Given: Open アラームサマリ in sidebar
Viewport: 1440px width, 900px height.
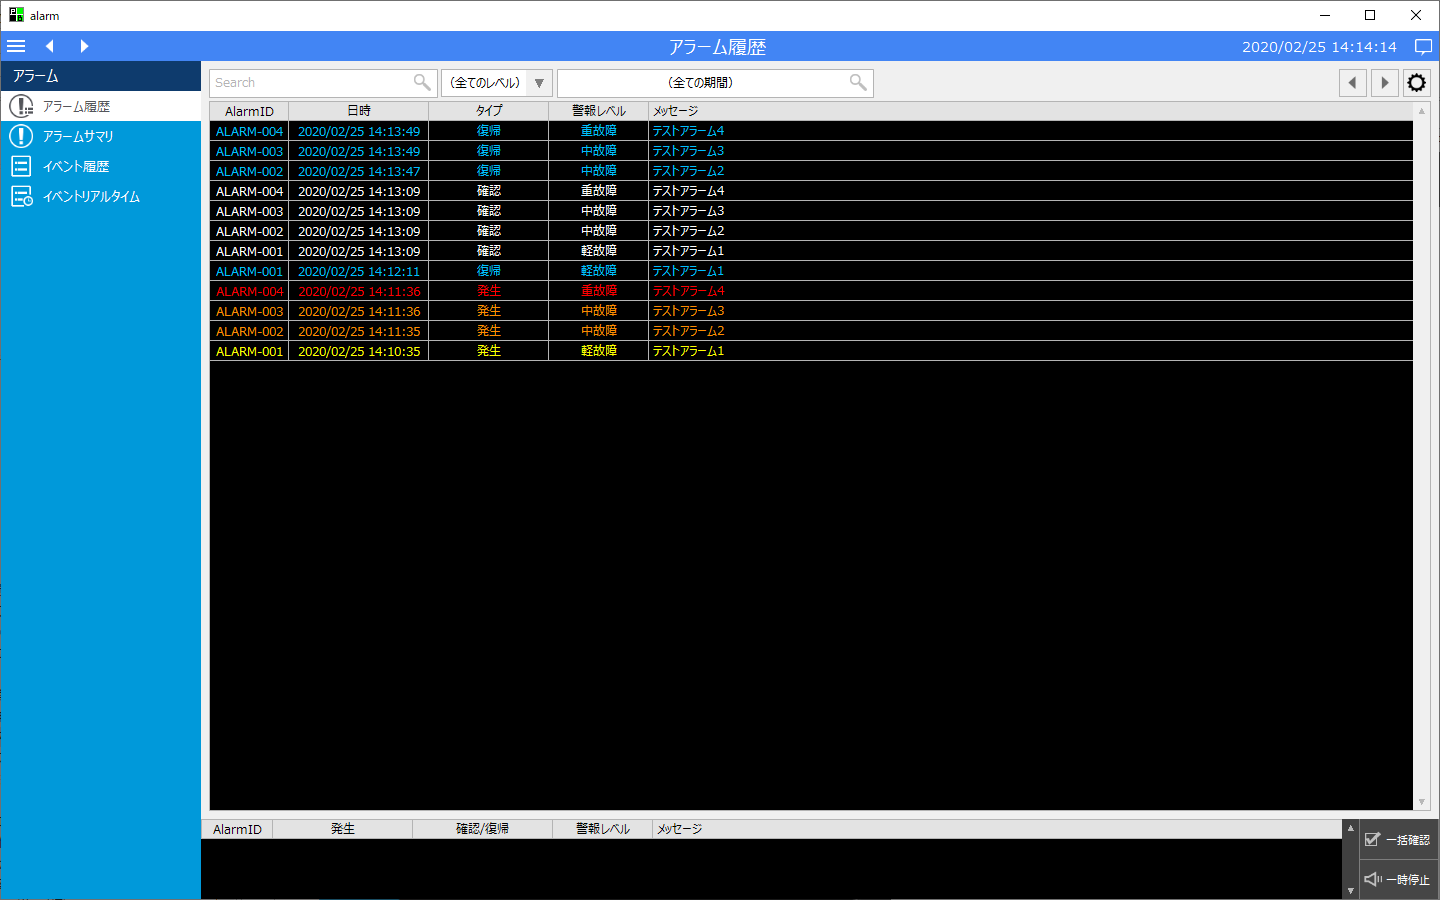Looking at the screenshot, I should 78,136.
